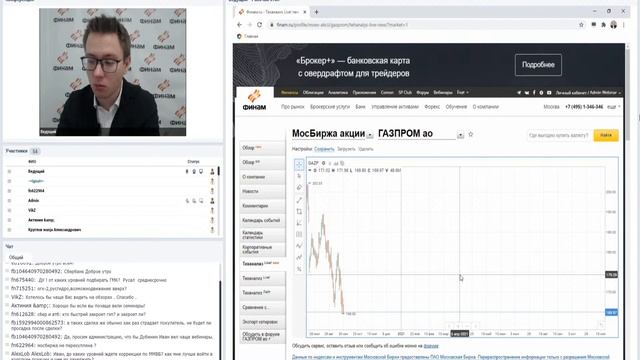Tick the checkbox beside chat message from fn612628
The height and width of the screenshot is (360, 640).
7,314
